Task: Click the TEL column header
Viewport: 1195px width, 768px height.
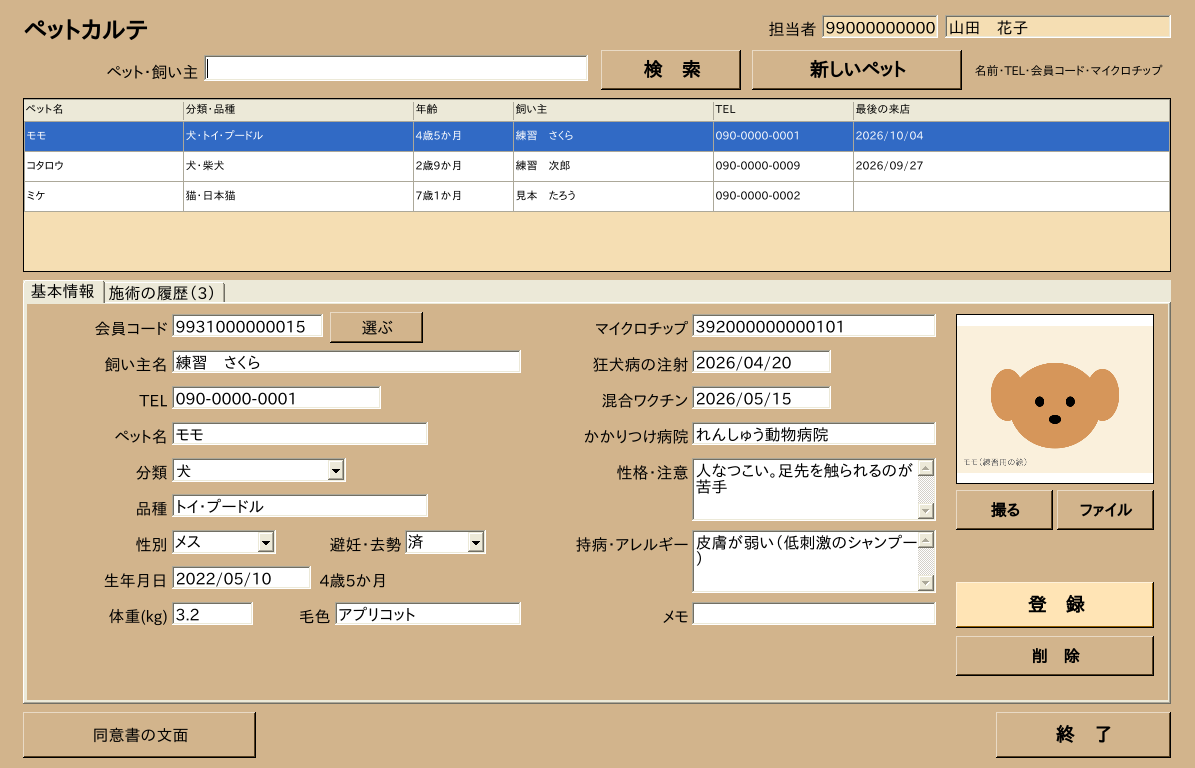Action: [783, 110]
